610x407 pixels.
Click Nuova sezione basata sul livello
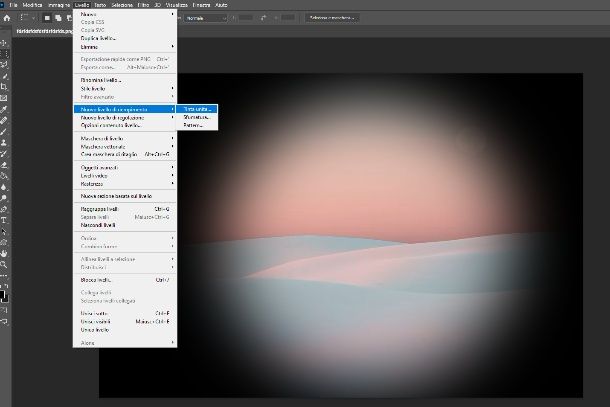tap(125, 196)
